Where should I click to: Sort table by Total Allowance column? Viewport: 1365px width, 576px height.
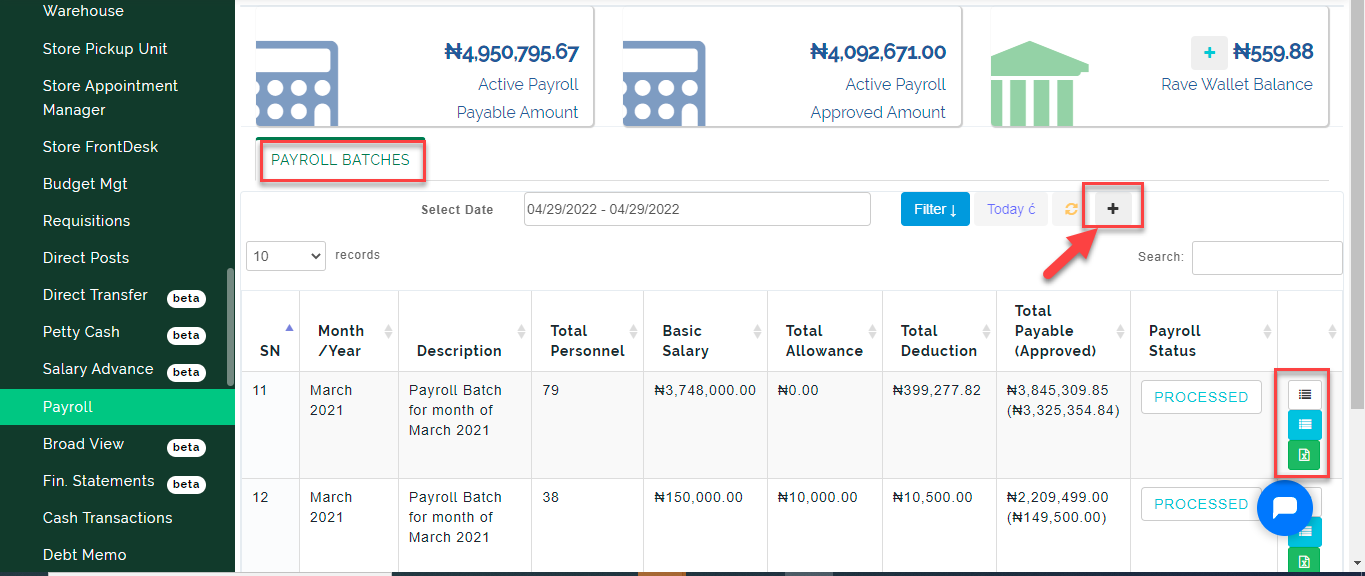pyautogui.click(x=825, y=331)
